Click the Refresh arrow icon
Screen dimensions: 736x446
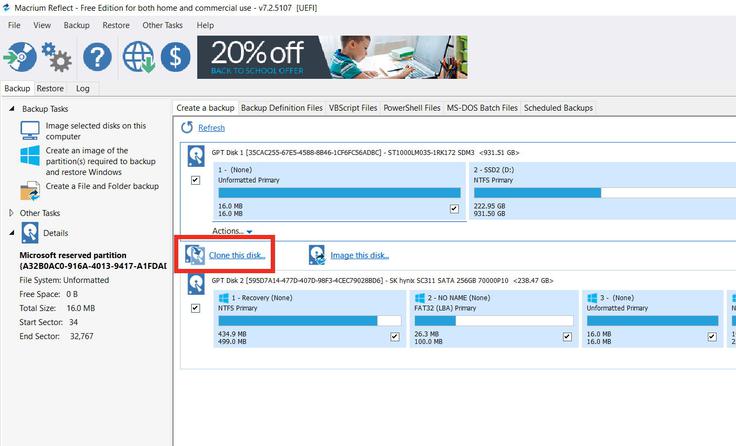coord(187,127)
